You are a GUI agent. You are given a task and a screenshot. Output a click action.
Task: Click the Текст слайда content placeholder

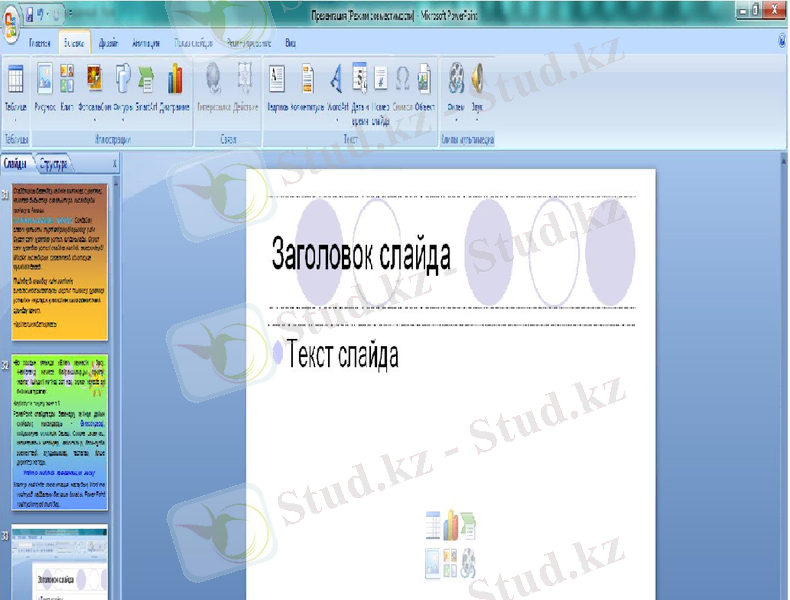pos(342,355)
